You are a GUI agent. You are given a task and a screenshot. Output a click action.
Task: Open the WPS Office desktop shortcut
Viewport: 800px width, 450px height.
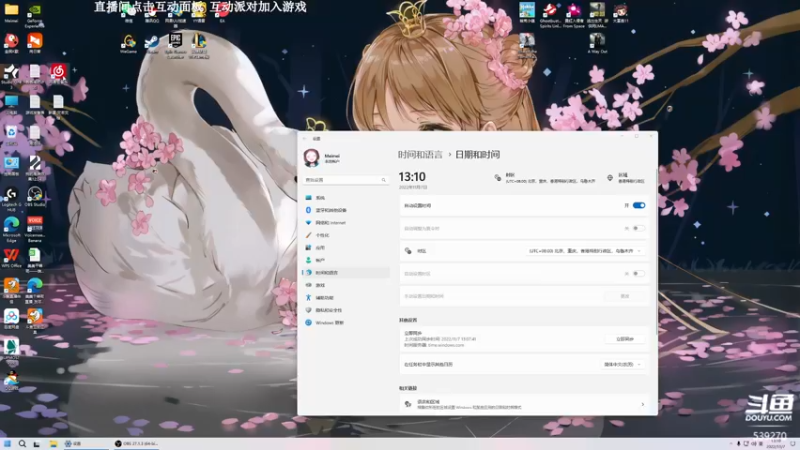click(x=11, y=258)
